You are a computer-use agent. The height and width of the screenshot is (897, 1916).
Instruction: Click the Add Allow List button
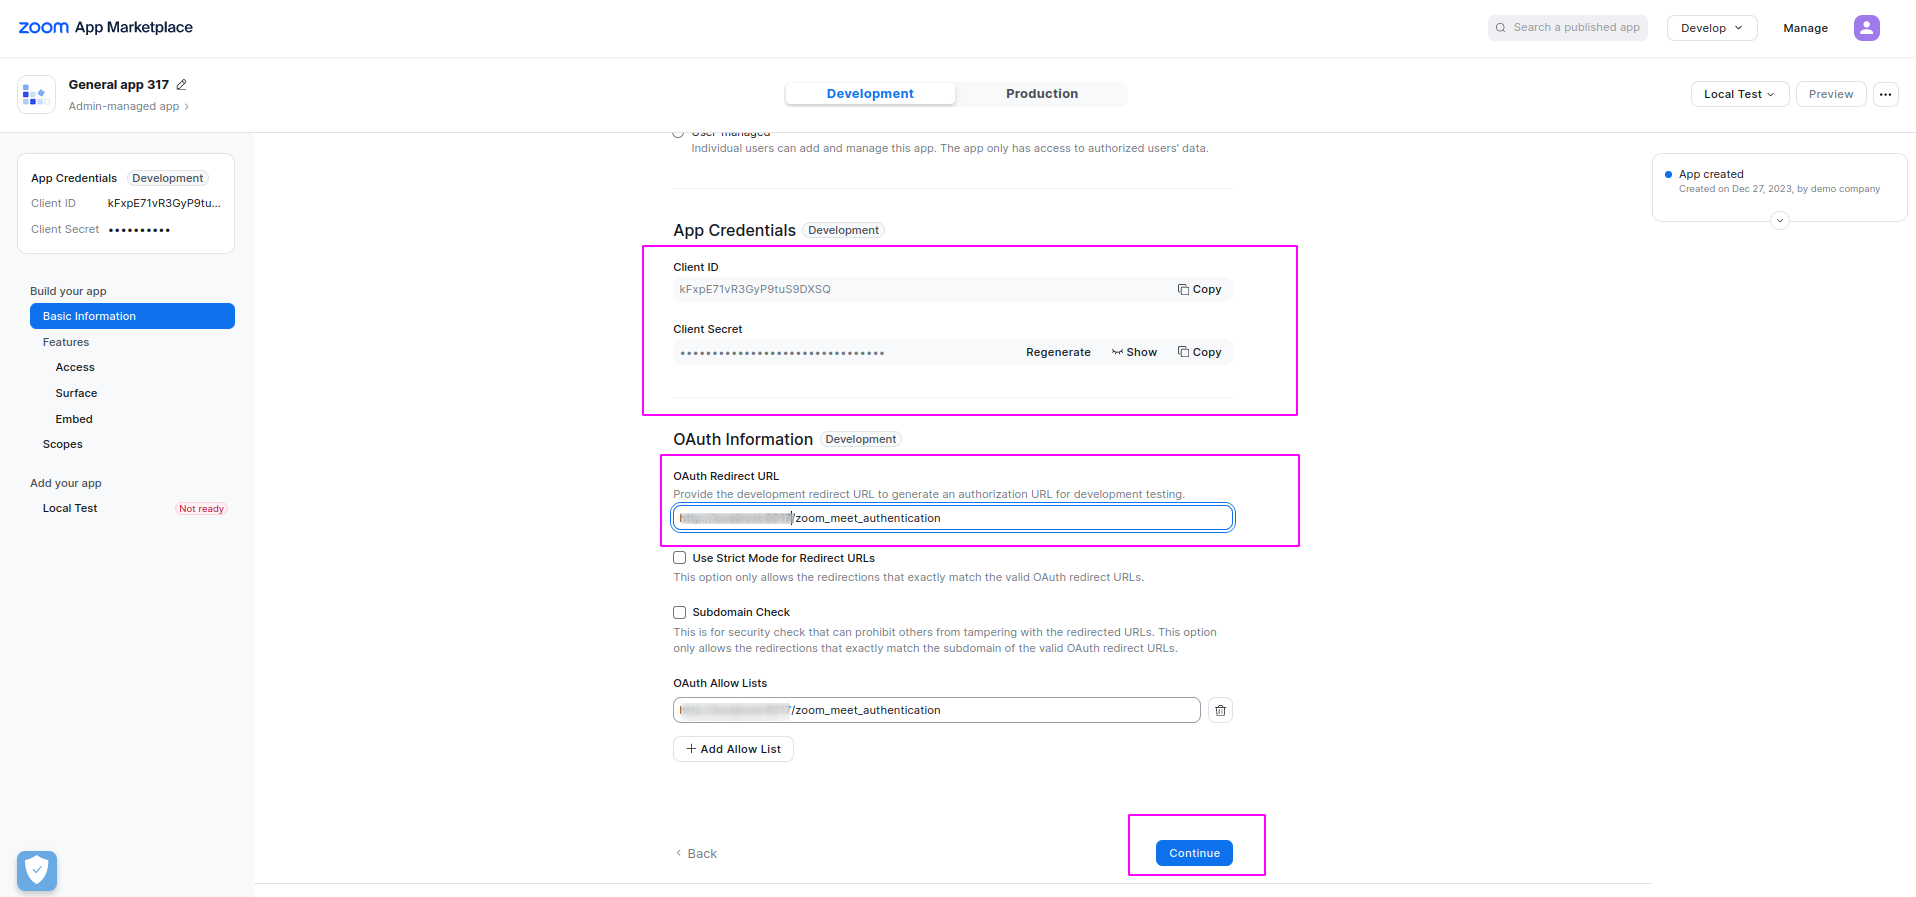pos(733,749)
